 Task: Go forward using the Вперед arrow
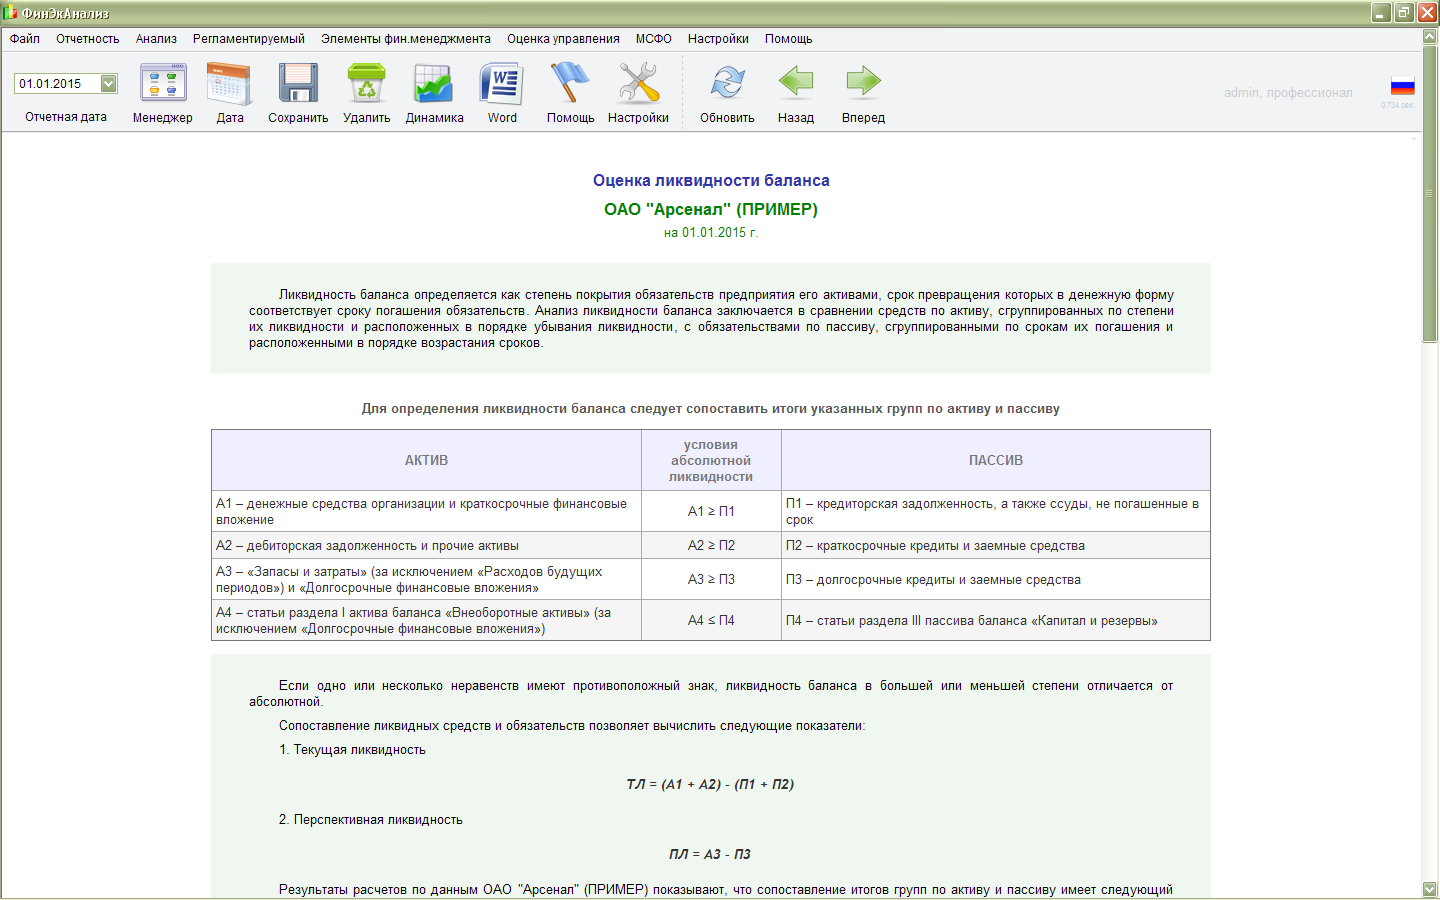863,84
